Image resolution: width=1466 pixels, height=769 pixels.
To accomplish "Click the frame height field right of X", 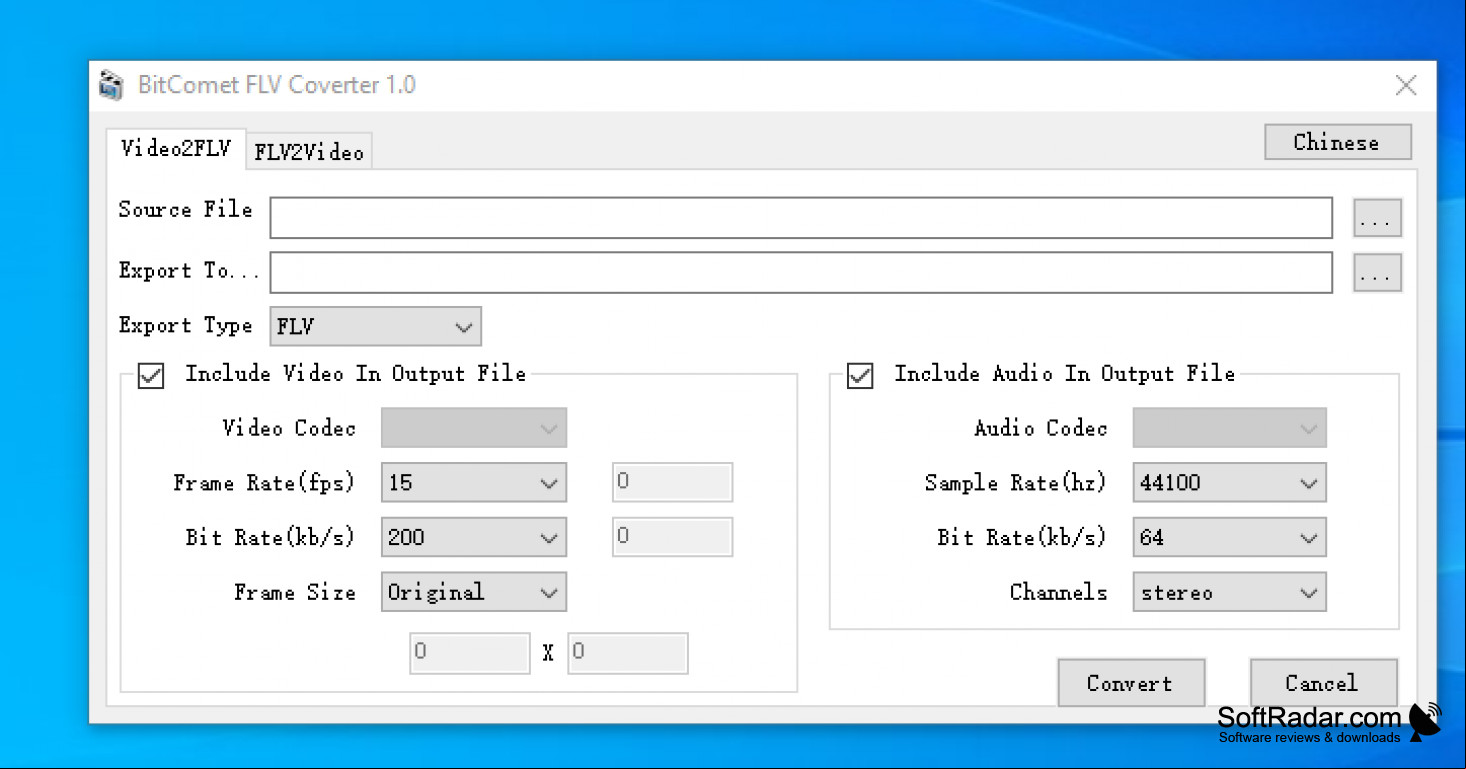I will pyautogui.click(x=628, y=653).
